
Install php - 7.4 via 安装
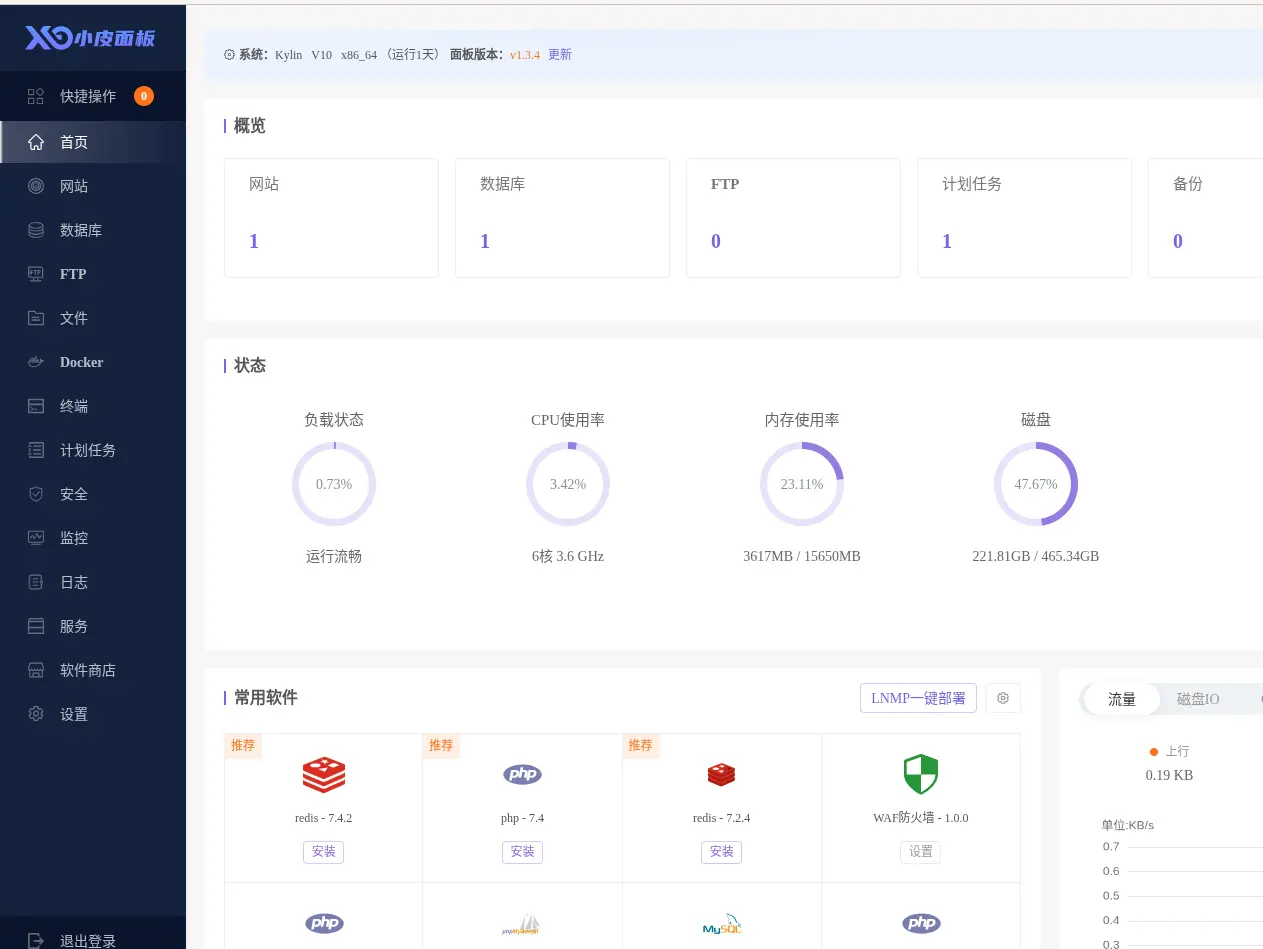(x=522, y=852)
